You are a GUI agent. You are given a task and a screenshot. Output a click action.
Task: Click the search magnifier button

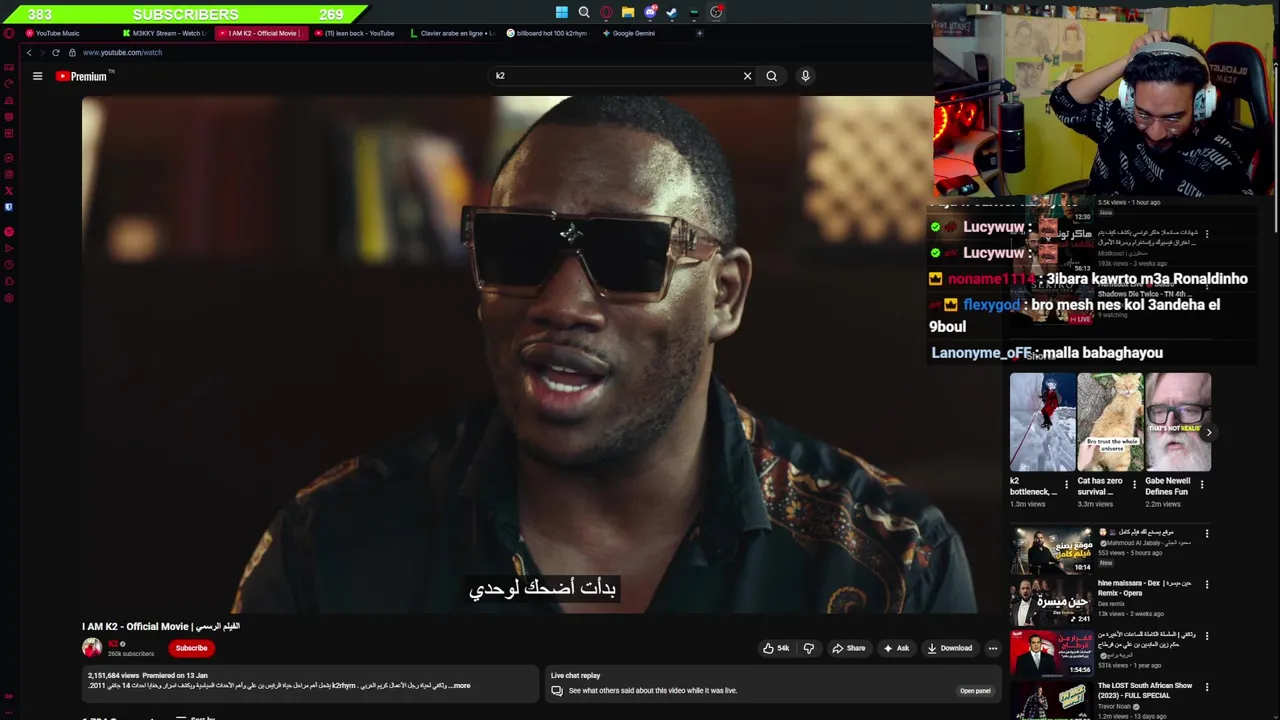(x=771, y=76)
